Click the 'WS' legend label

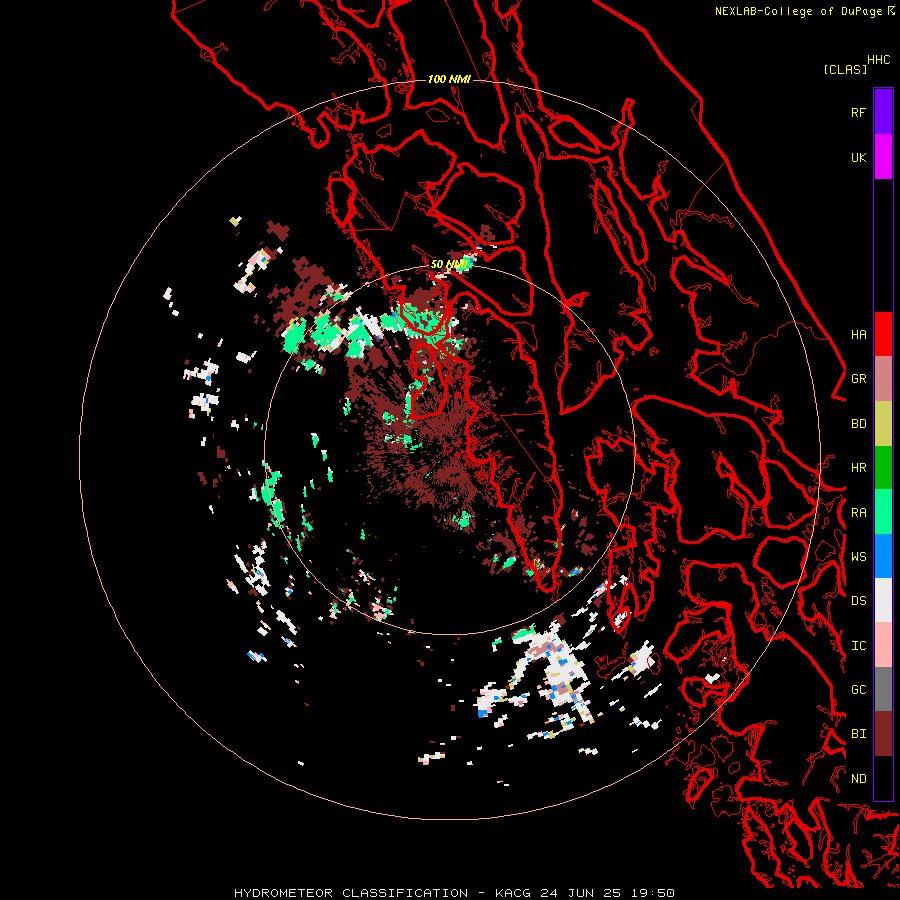858,557
